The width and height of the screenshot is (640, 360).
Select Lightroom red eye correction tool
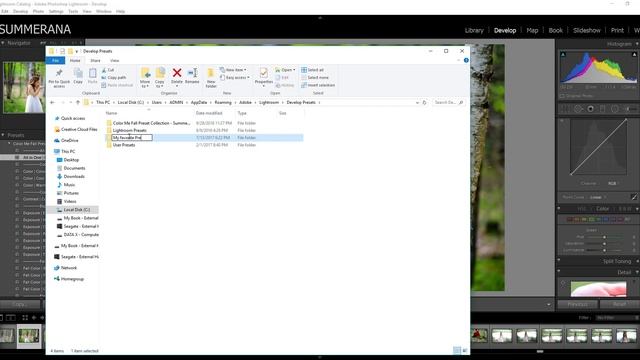click(591, 109)
